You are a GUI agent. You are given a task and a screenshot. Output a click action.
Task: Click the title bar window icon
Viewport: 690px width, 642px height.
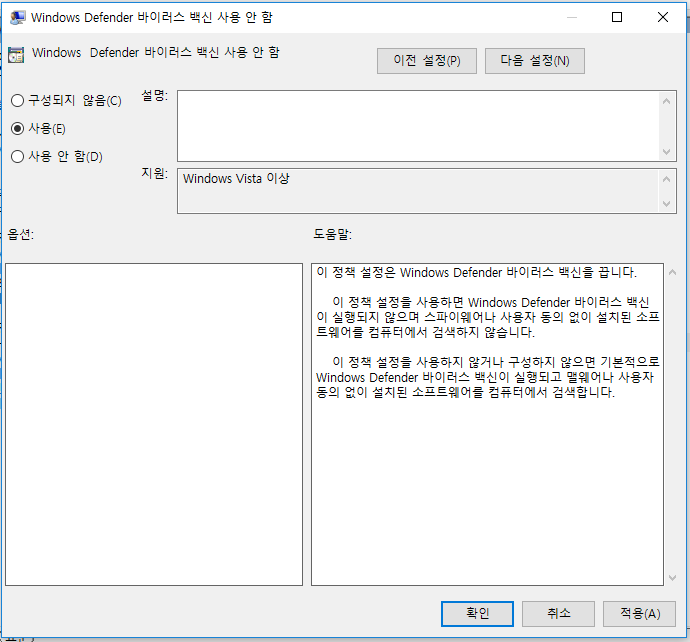(x=18, y=18)
